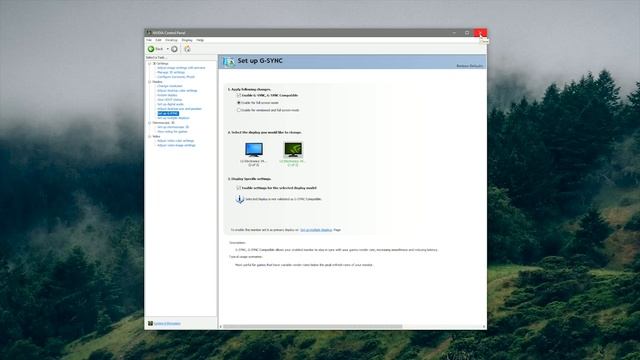640x360 pixels.
Task: Maximize the NVIDIA Control Panel window
Action: pos(467,33)
